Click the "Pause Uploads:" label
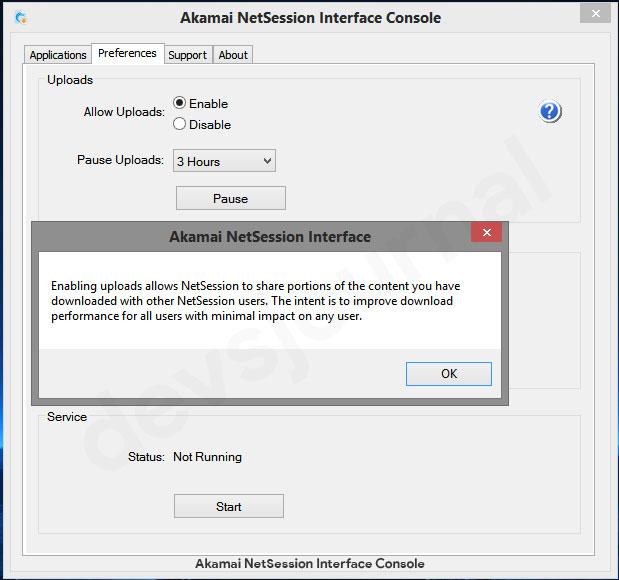 coord(120,160)
